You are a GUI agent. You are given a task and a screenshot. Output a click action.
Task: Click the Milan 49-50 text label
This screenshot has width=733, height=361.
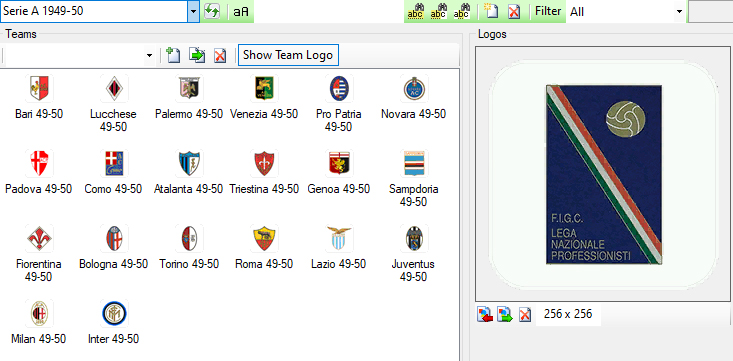pyautogui.click(x=38, y=339)
